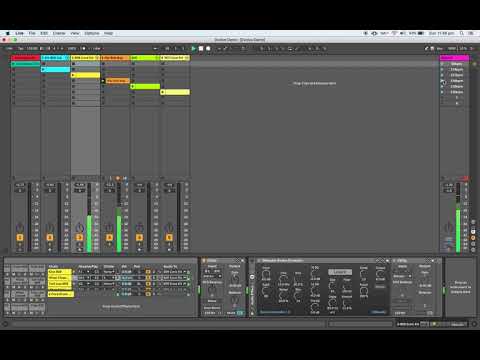Viewport: 480px width, 360px height.
Task: Toggle the last device's activator in title bar
Action: click(x=394, y=261)
